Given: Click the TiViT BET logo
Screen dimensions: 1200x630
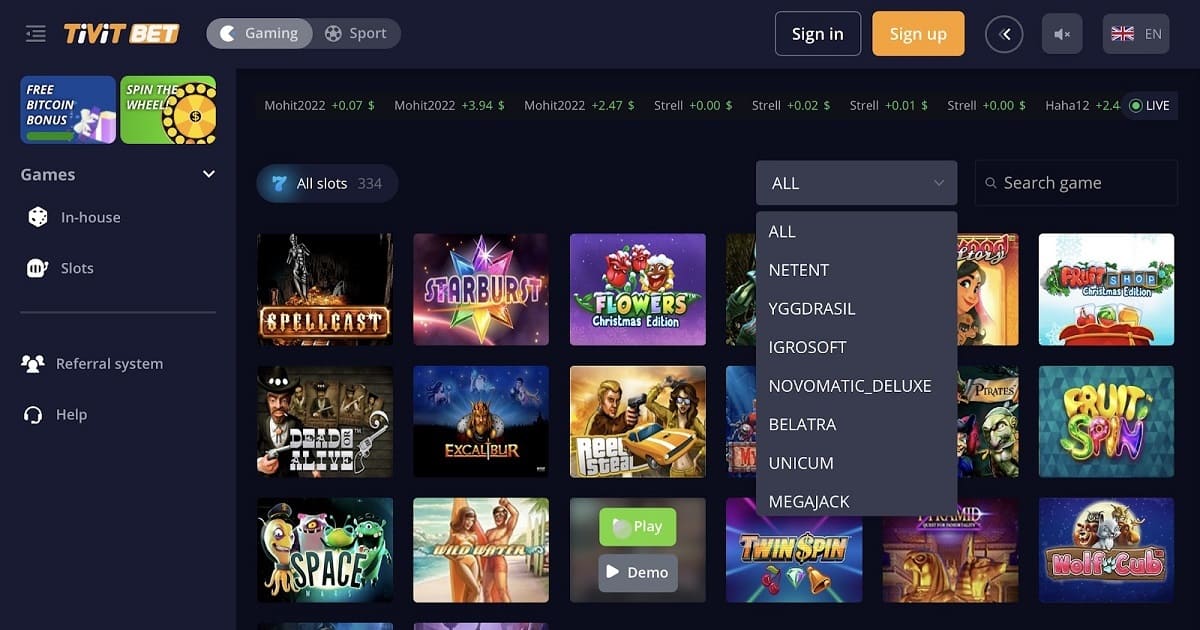Looking at the screenshot, I should pyautogui.click(x=121, y=34).
